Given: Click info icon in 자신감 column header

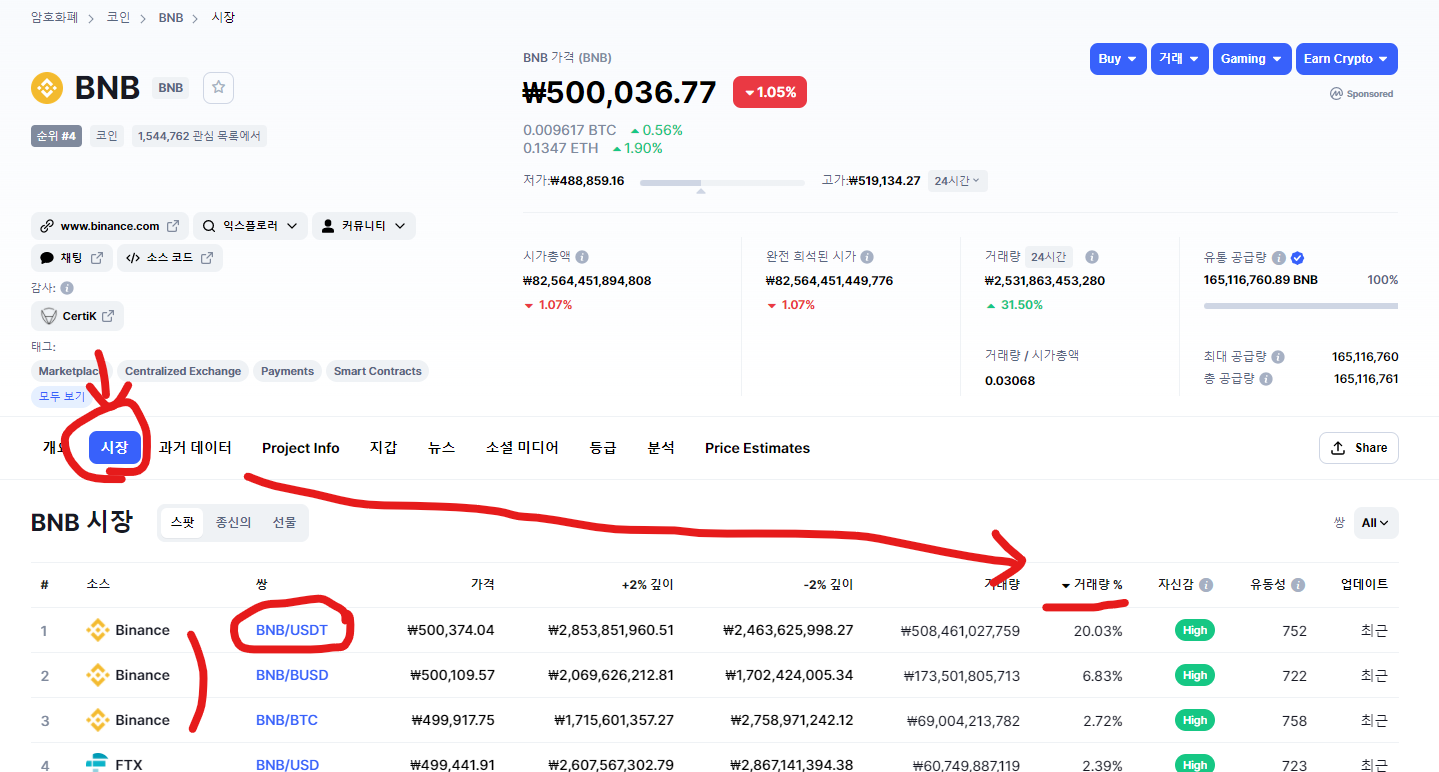Looking at the screenshot, I should point(1206,585).
